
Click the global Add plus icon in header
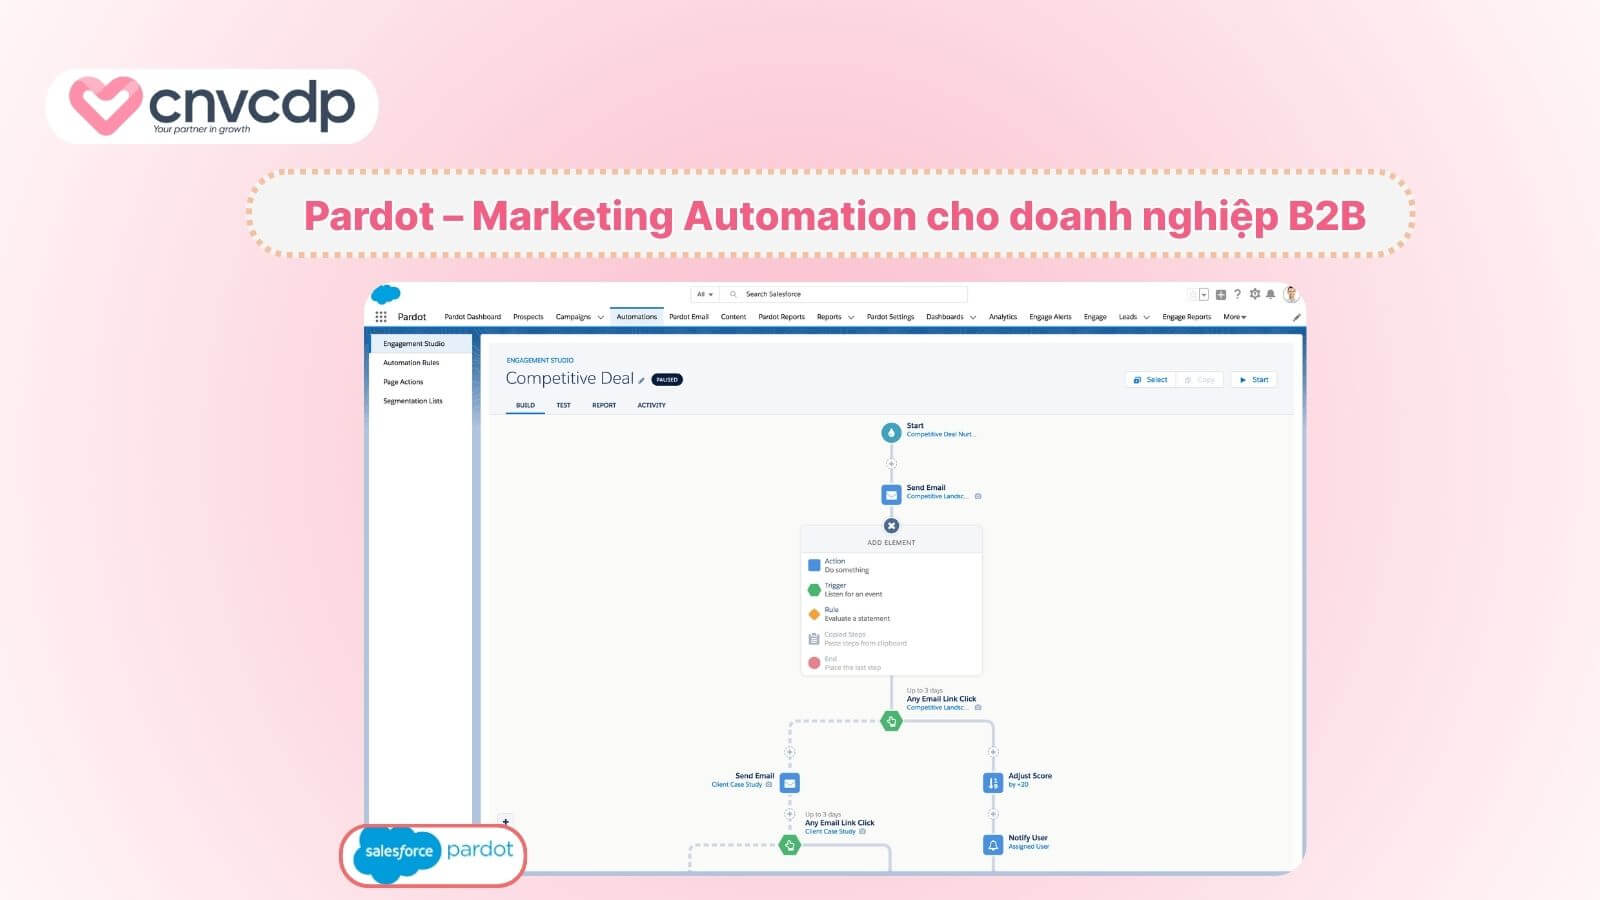coord(1221,294)
